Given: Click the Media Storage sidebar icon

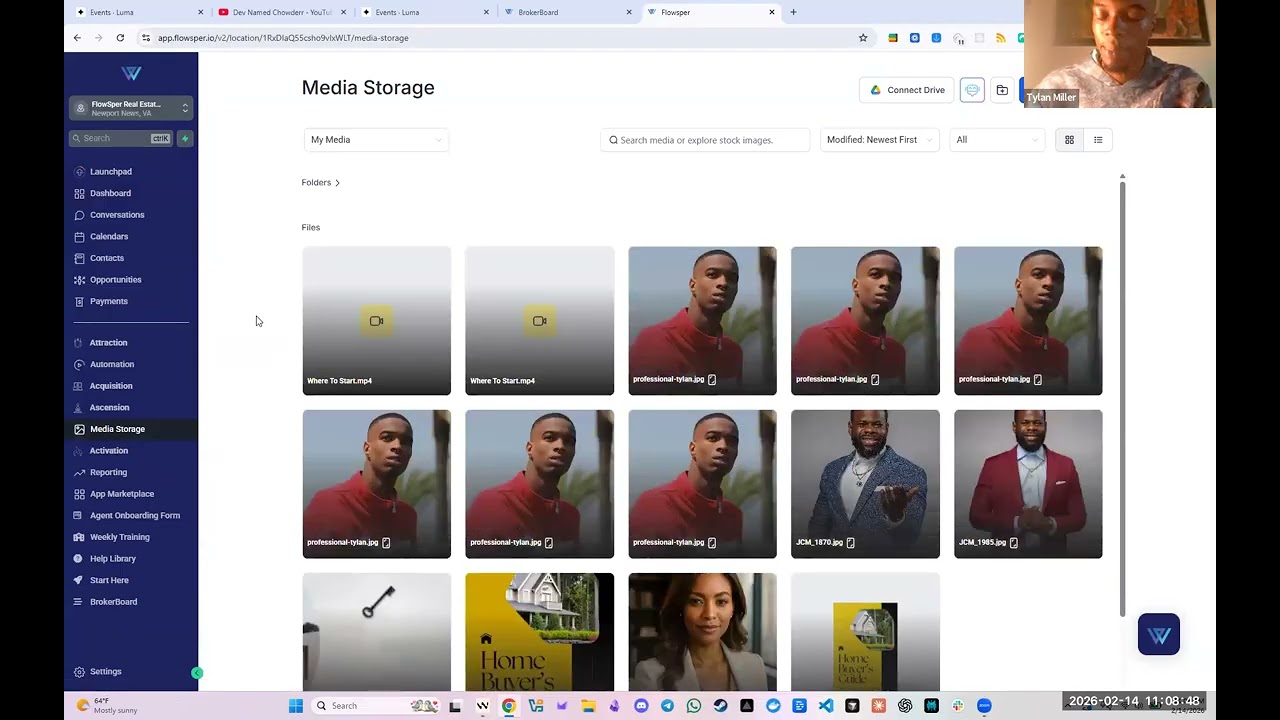Looking at the screenshot, I should point(79,429).
